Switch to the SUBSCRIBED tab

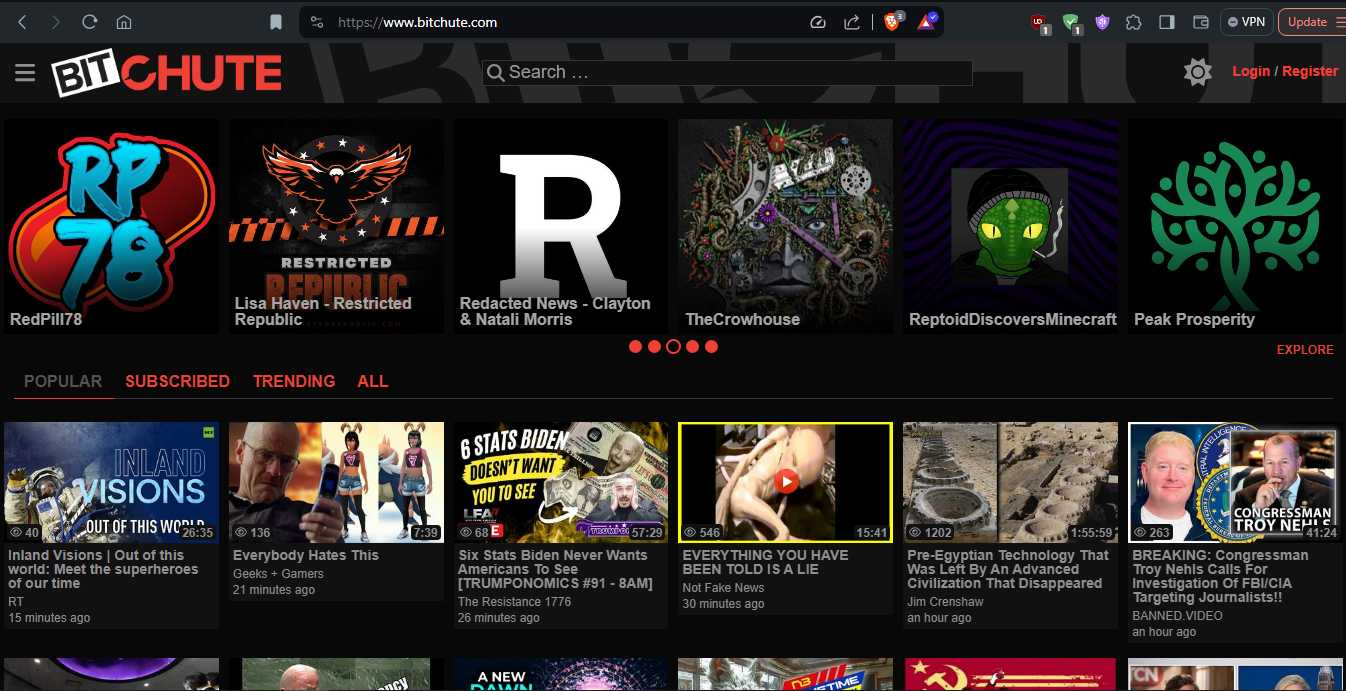click(x=177, y=381)
